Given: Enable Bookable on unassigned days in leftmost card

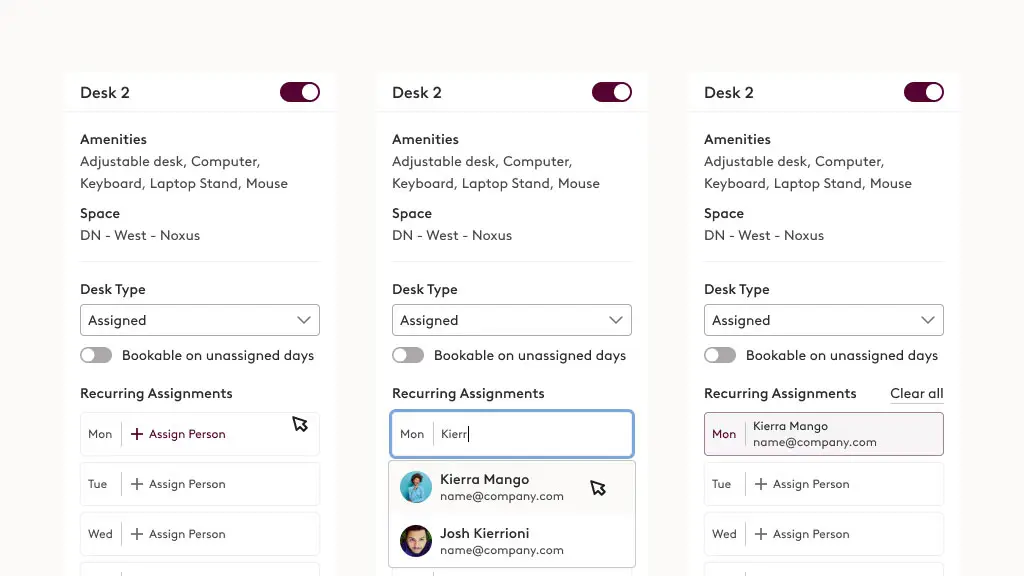Looking at the screenshot, I should pyautogui.click(x=96, y=355).
